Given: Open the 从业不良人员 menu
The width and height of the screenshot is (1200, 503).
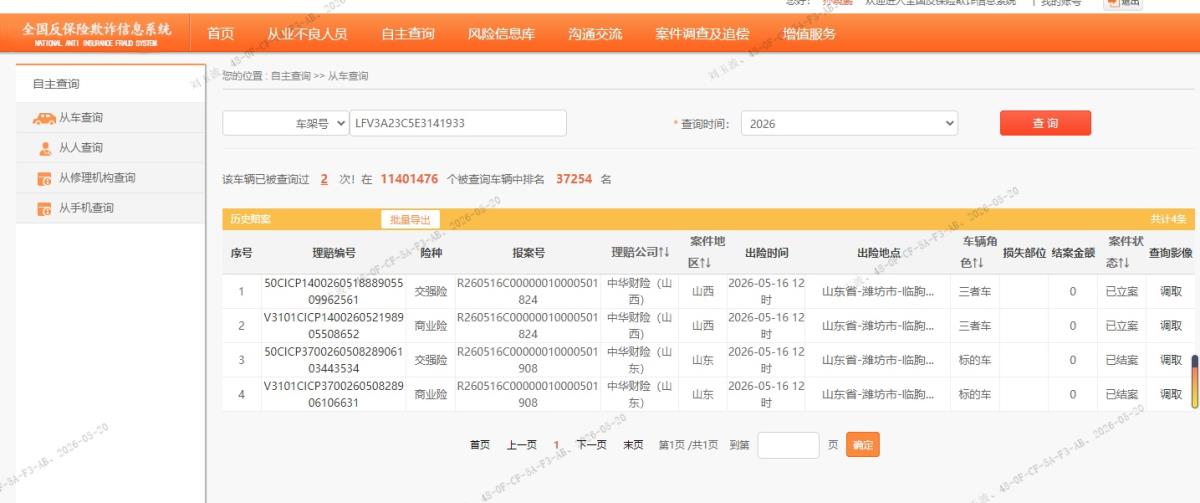Looking at the screenshot, I should (307, 34).
